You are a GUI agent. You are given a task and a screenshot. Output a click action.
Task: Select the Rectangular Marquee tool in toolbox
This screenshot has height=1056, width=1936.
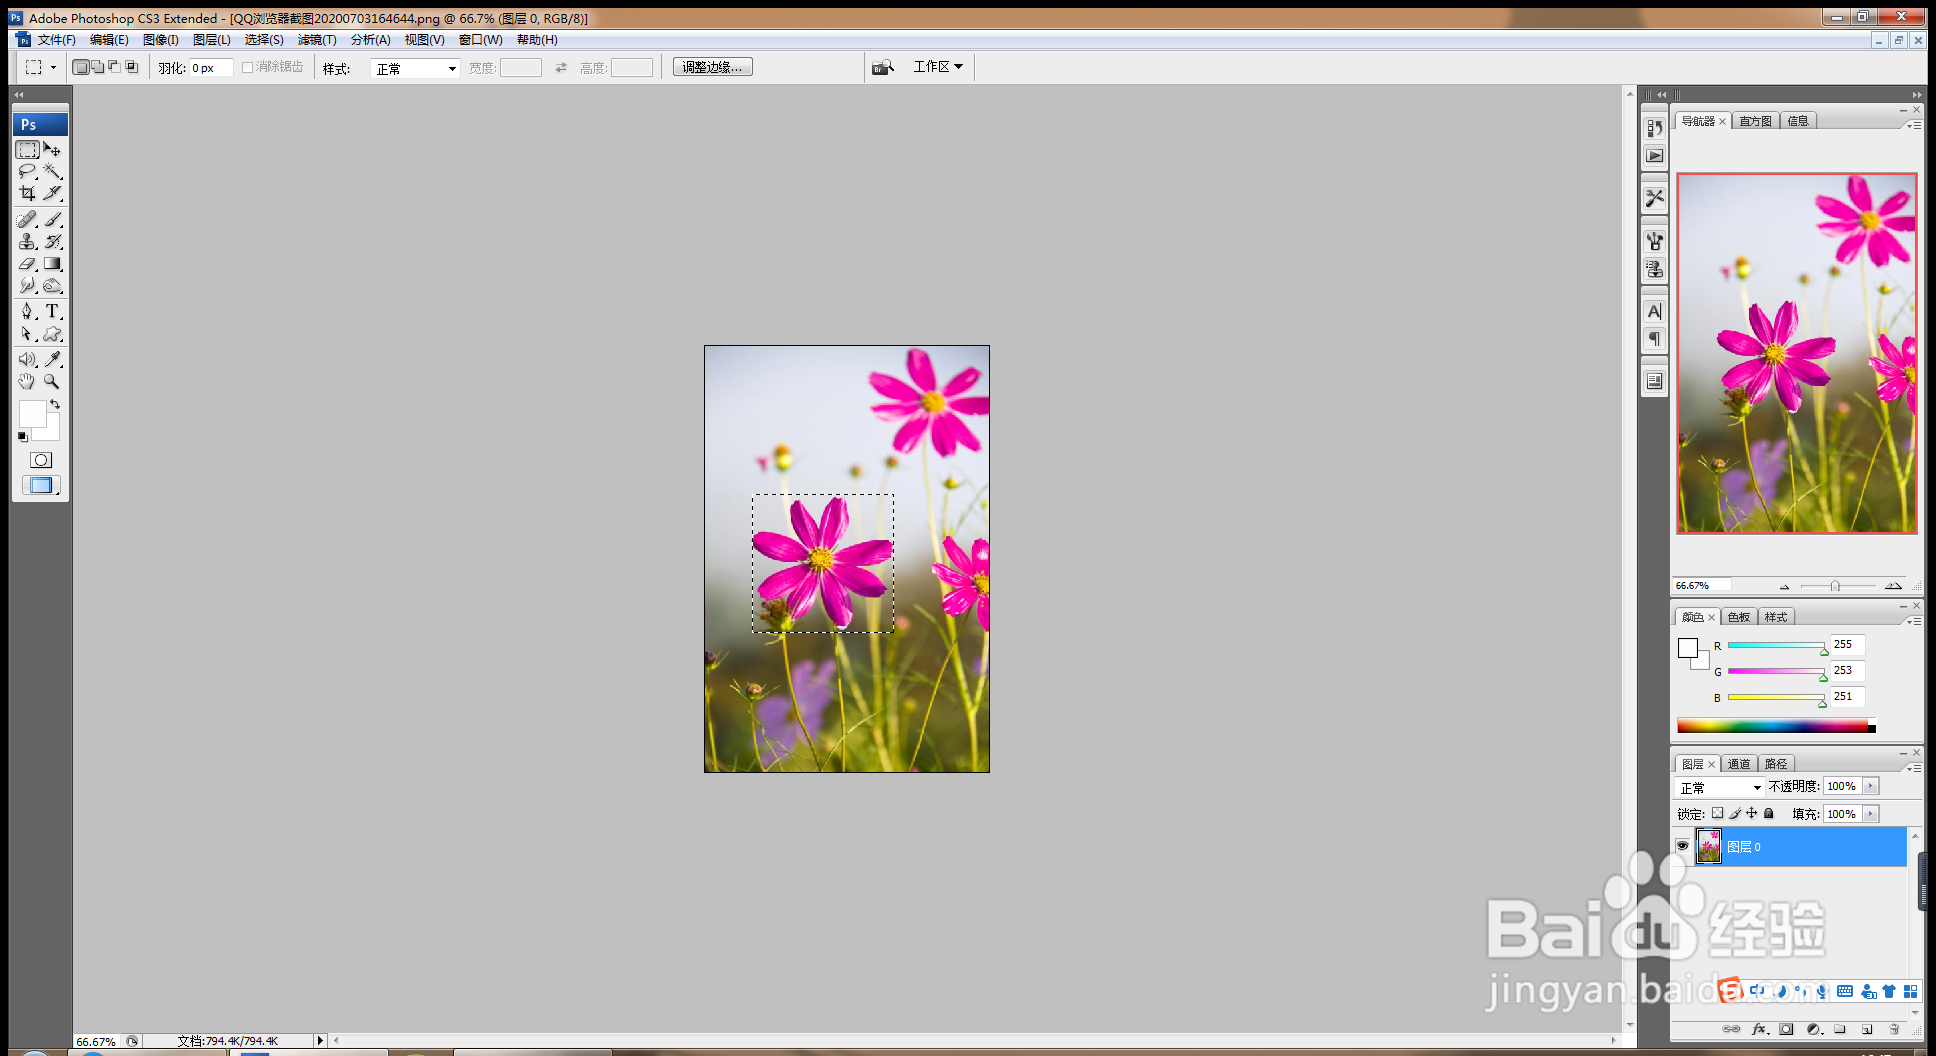coord(28,150)
